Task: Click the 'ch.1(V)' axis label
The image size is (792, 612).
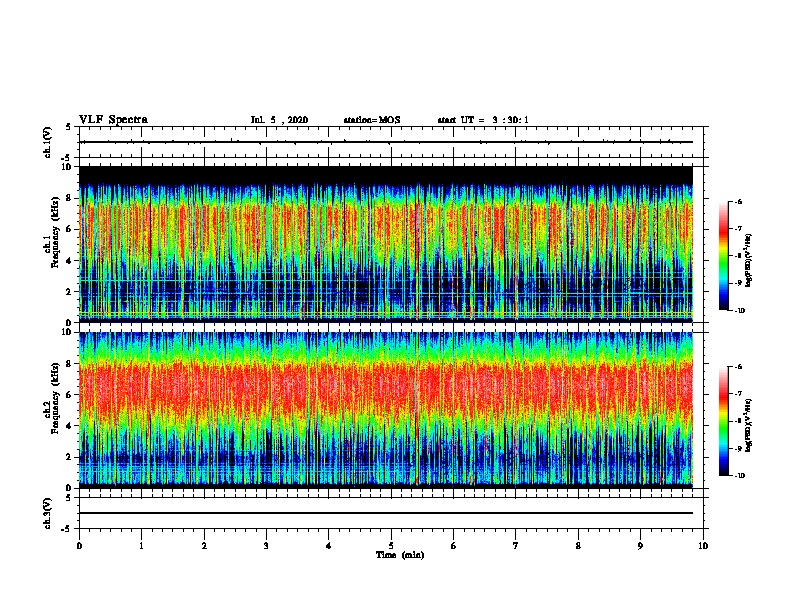Action: [x=48, y=142]
